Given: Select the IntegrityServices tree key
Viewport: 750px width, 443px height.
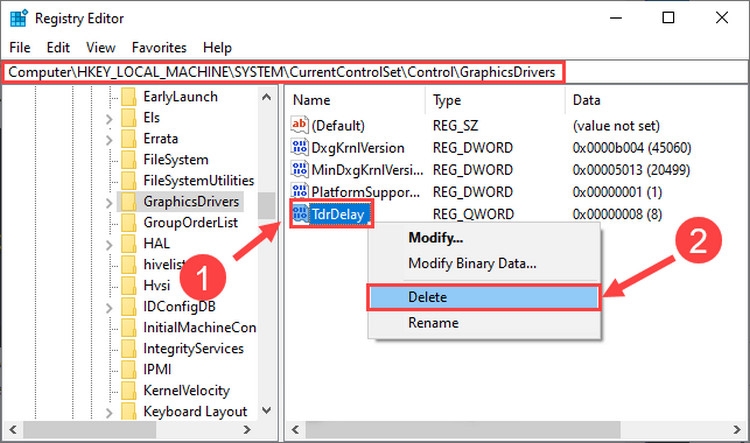Looking at the screenshot, I should click(193, 349).
